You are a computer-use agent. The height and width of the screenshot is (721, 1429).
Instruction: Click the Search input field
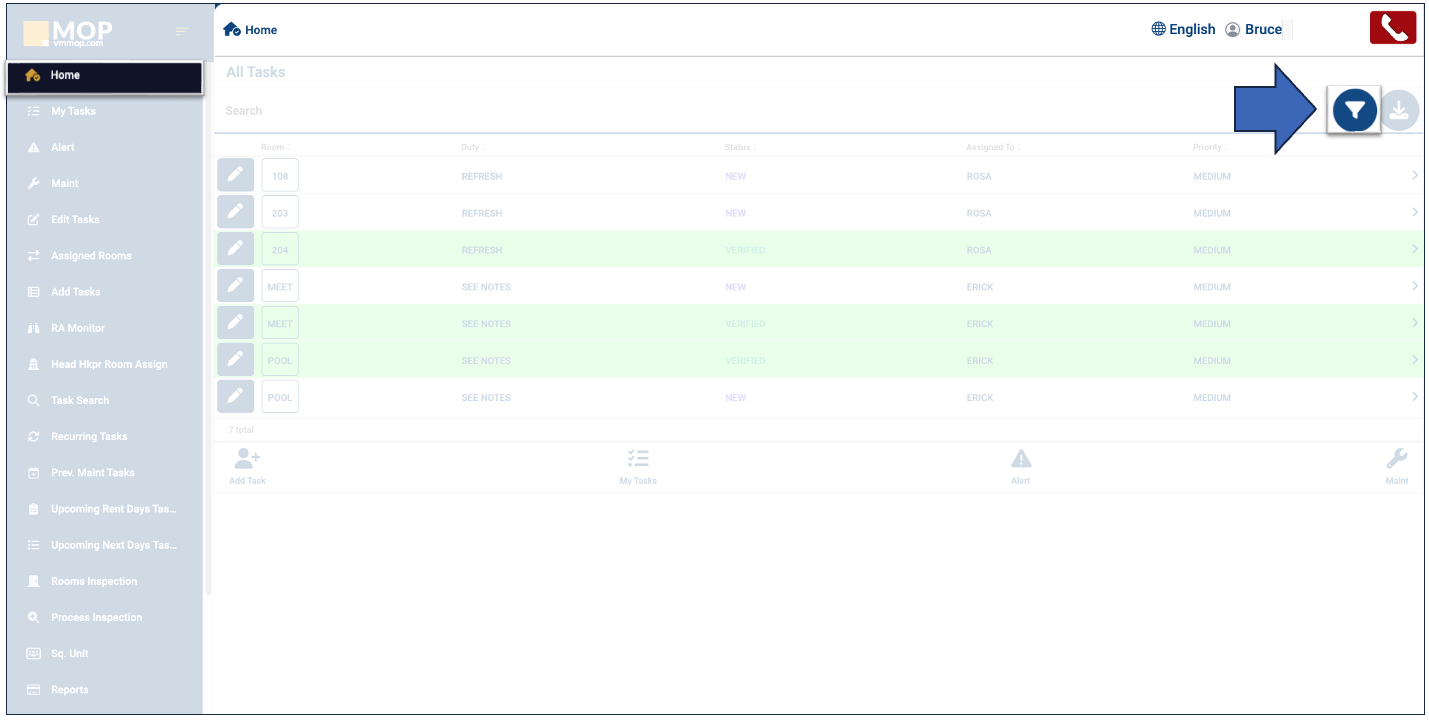click(700, 111)
